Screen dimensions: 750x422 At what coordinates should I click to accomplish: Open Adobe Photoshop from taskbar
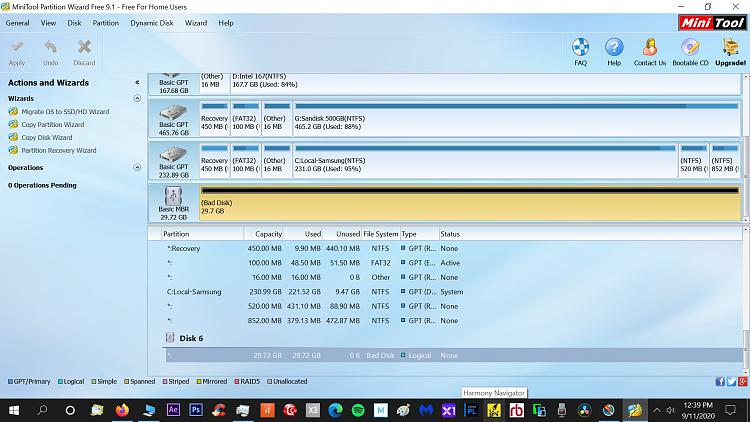196,410
